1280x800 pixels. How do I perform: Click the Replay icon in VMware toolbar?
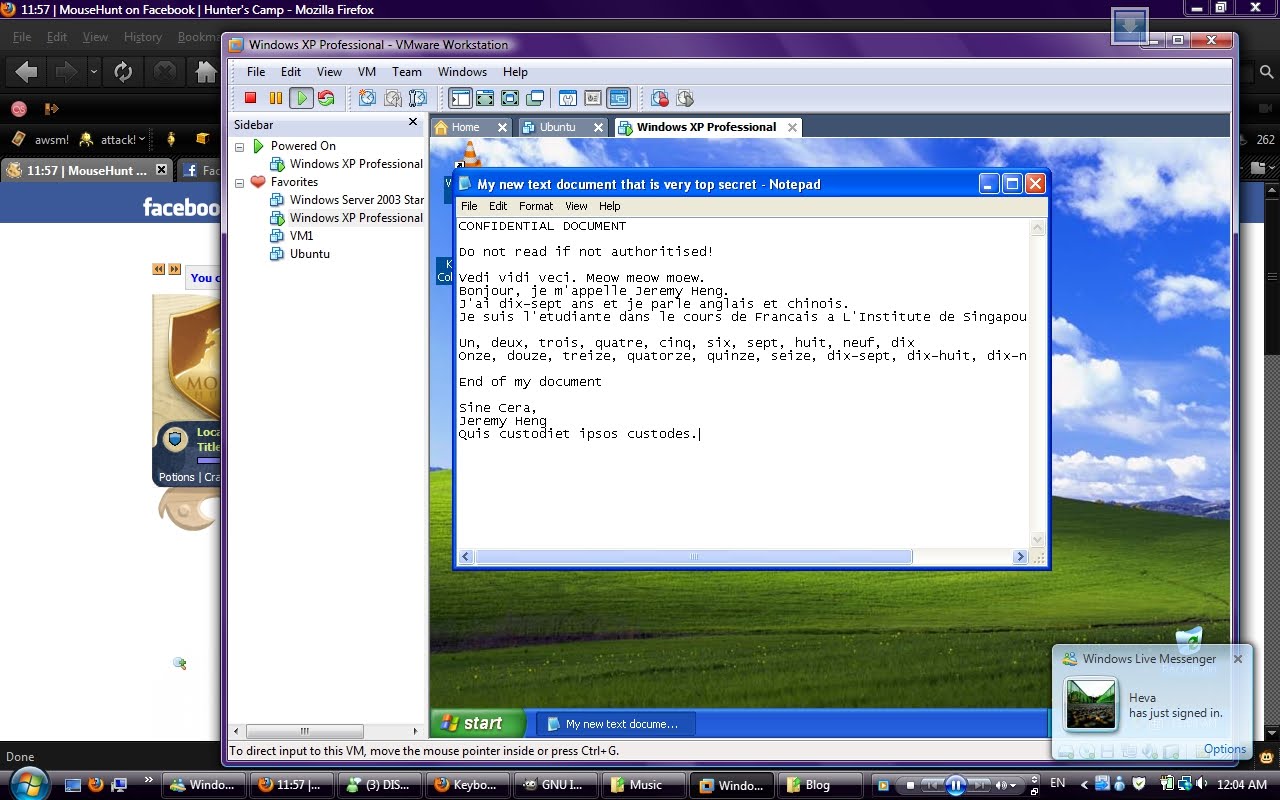click(685, 98)
